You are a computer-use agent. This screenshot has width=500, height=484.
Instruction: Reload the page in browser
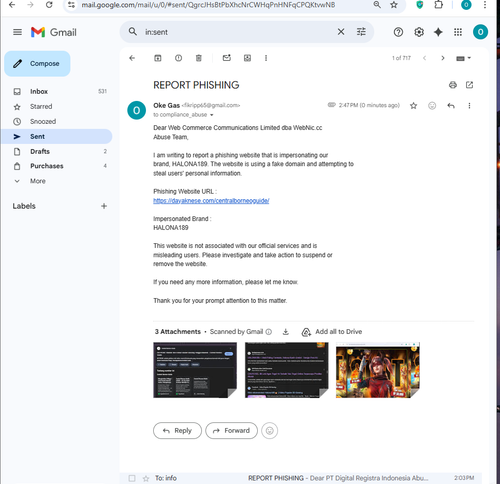pos(49,5)
